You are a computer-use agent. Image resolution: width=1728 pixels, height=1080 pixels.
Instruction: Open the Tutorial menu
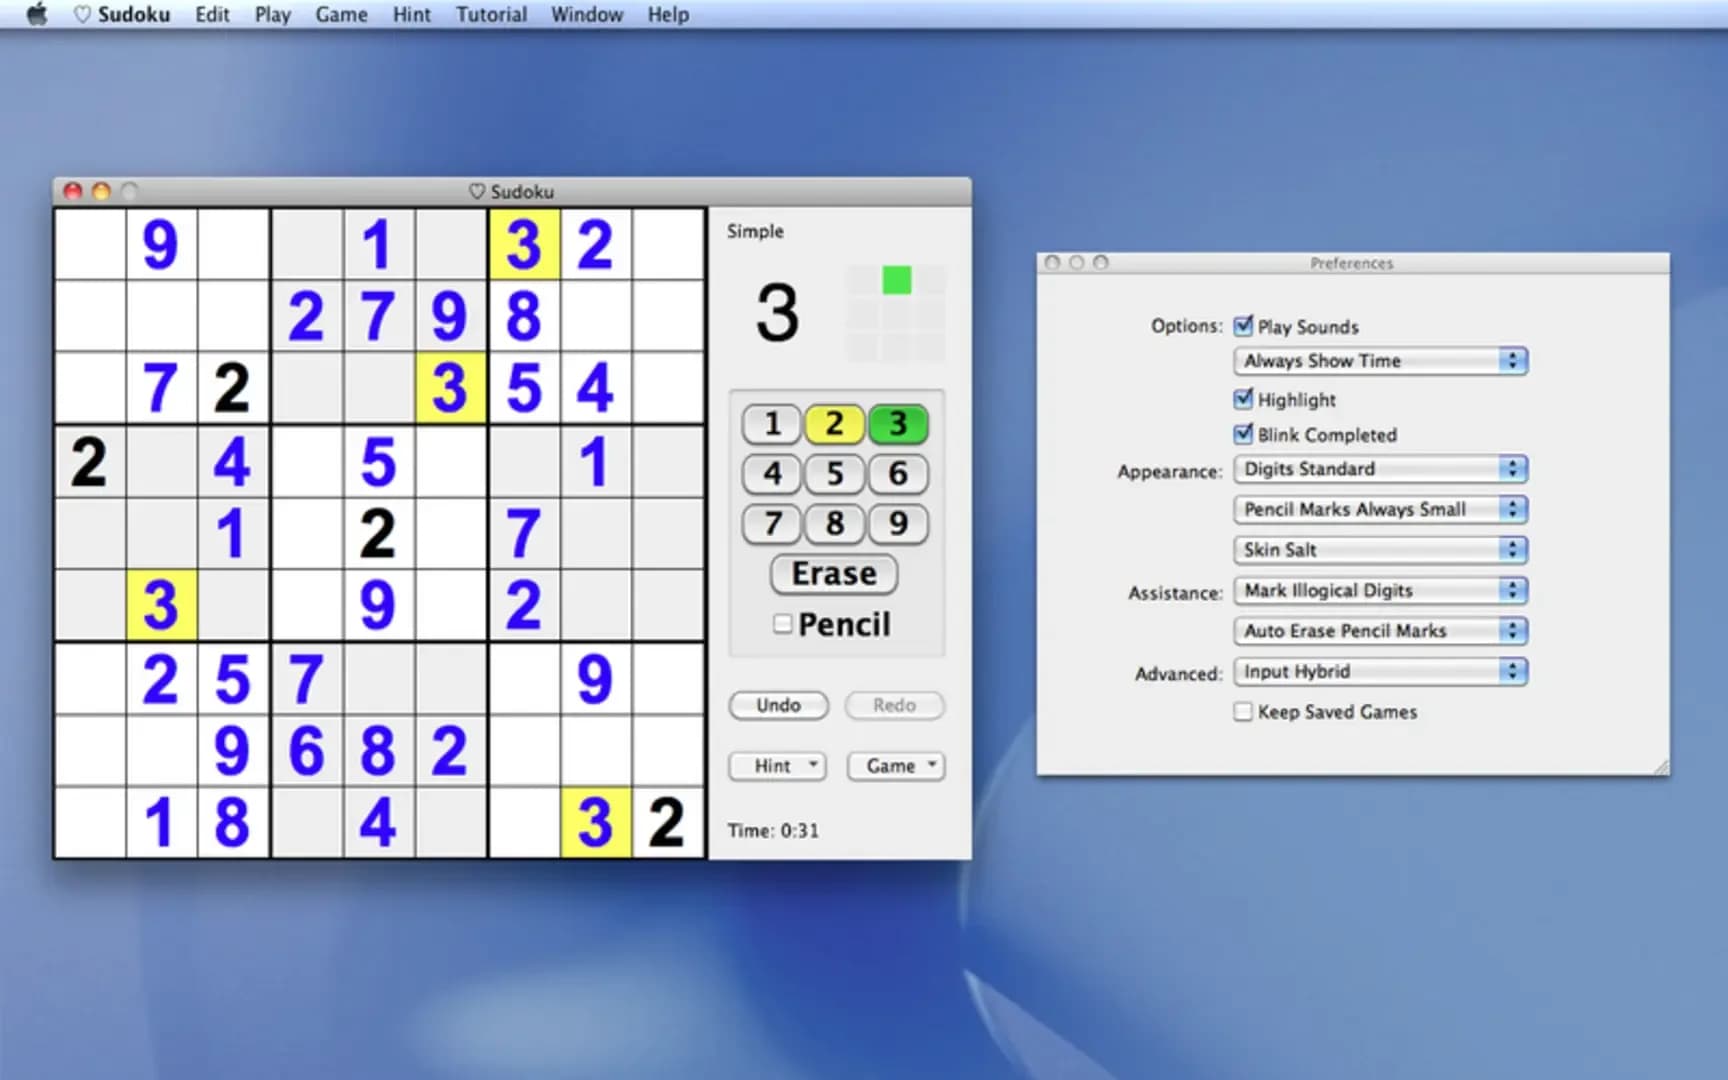tap(491, 14)
